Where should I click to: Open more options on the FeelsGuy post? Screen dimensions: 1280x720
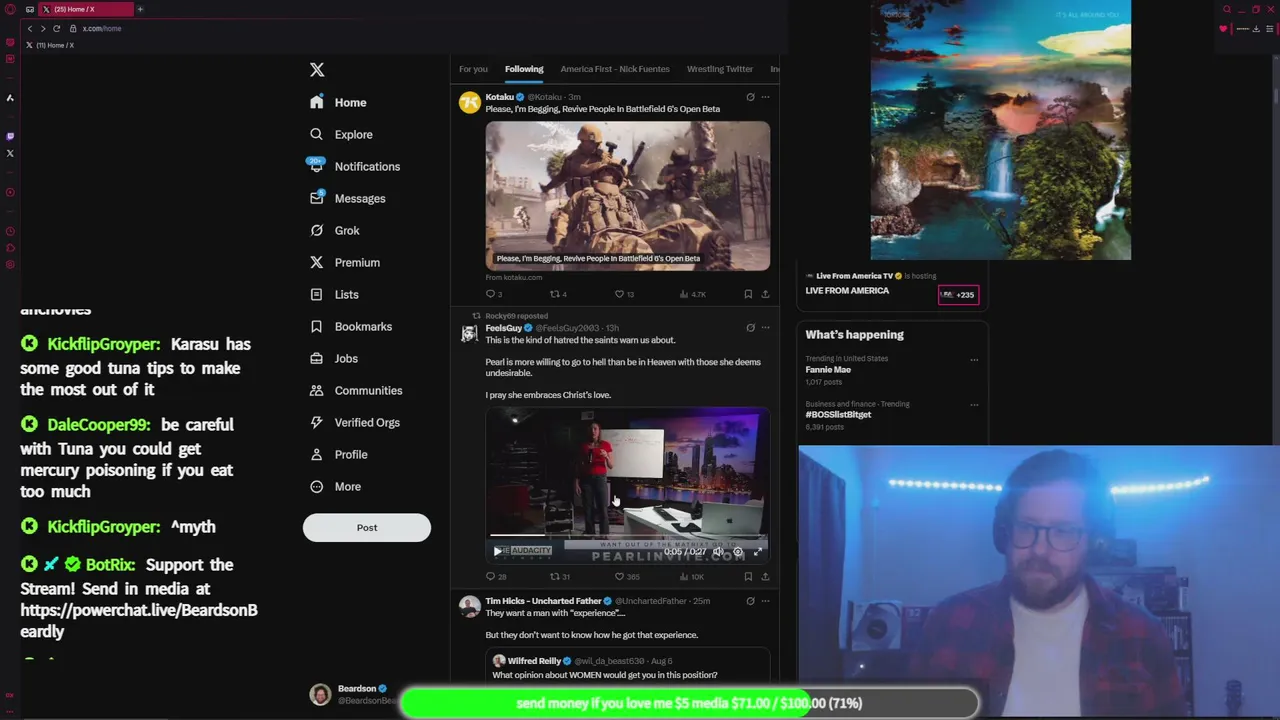pyautogui.click(x=765, y=328)
